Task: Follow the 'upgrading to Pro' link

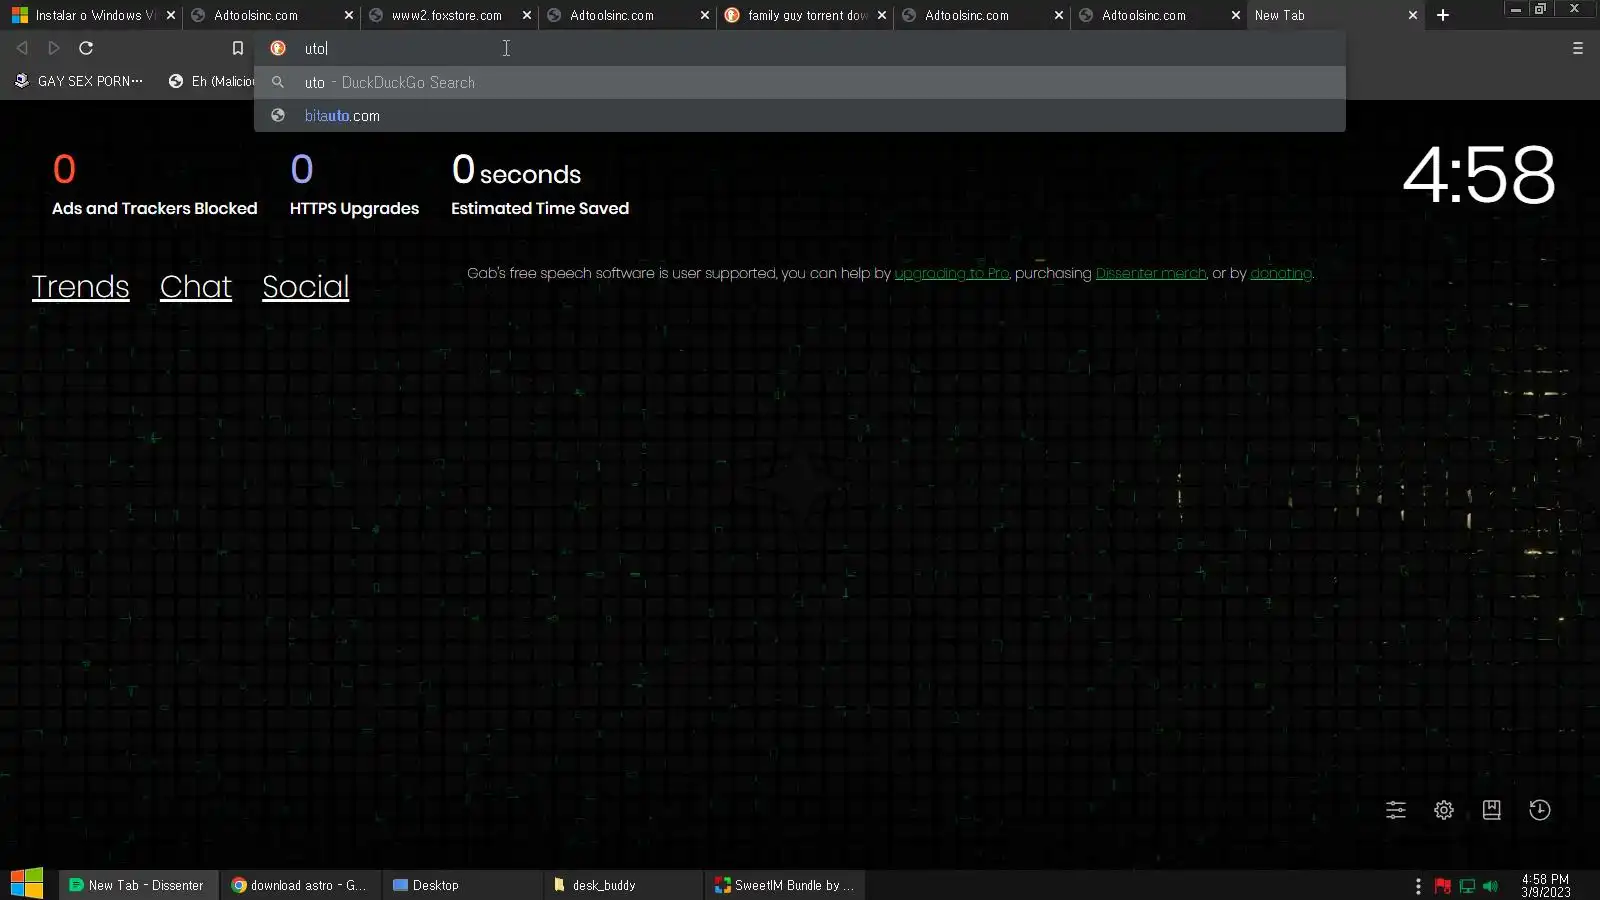Action: (952, 274)
